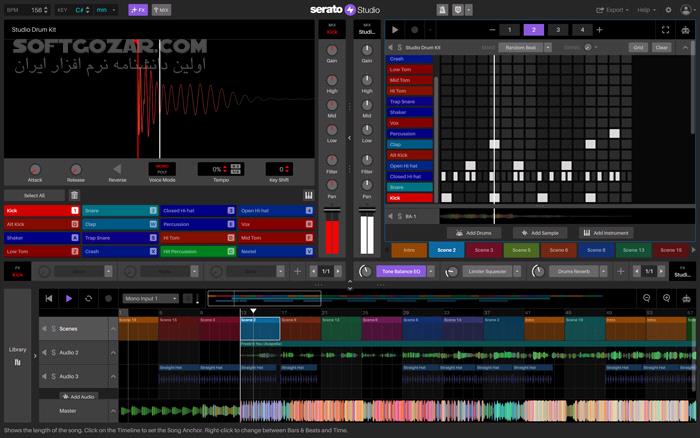Click the robot icon in timeline toolbar

point(686,298)
